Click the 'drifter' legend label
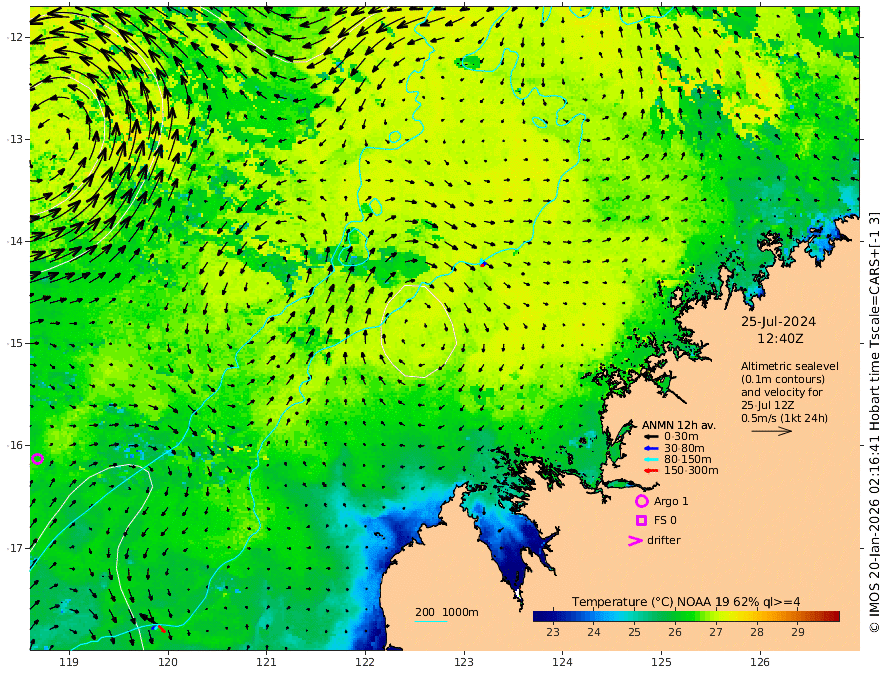Image resolution: width=880 pixels, height=680 pixels. [x=664, y=540]
